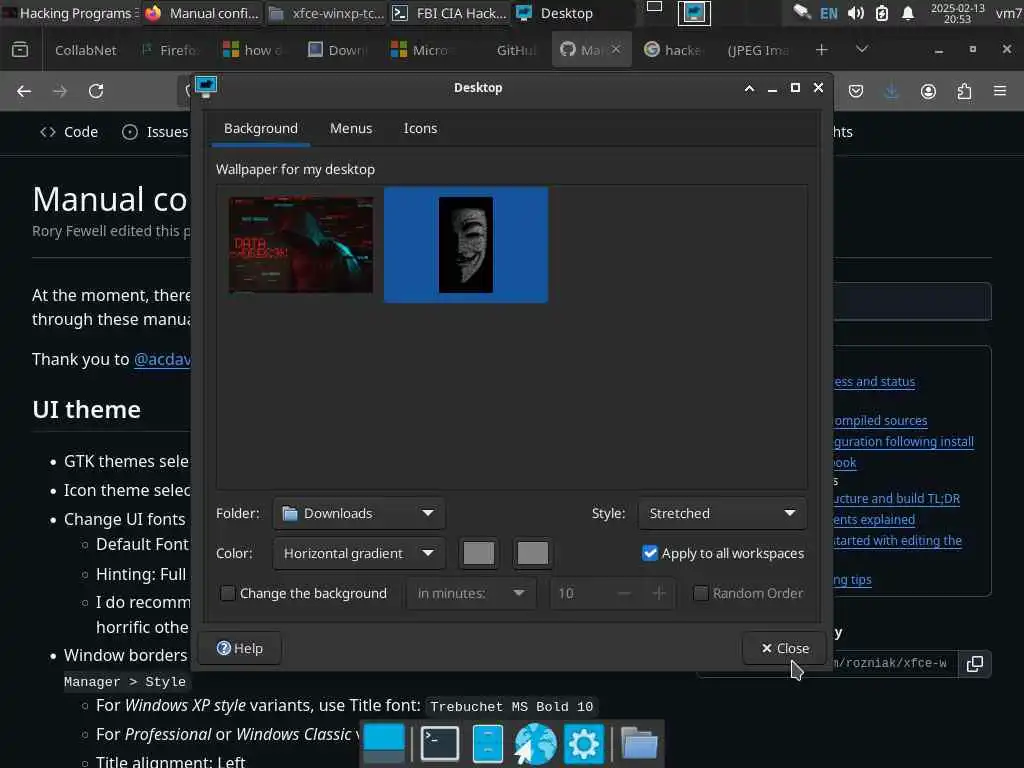Reload the Firefox page
Viewport: 1024px width, 768px height.
[x=96, y=91]
